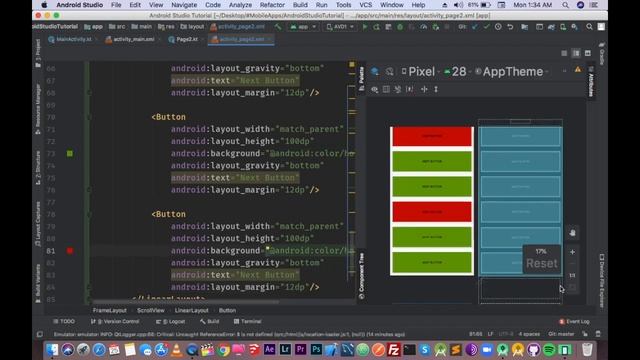This screenshot has width=640, height=360.
Task: Open Photoshop from the dock
Action: click(316, 350)
